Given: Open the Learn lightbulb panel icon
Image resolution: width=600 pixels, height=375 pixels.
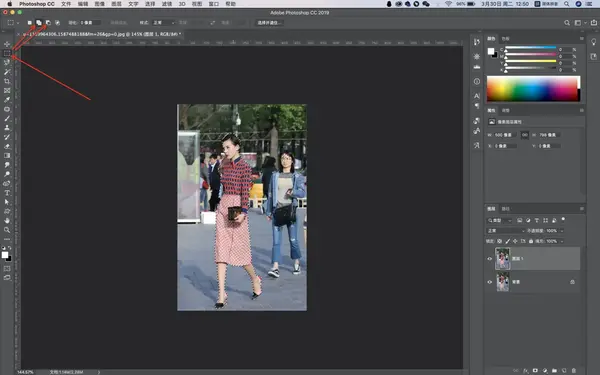Looking at the screenshot, I should 593,42.
